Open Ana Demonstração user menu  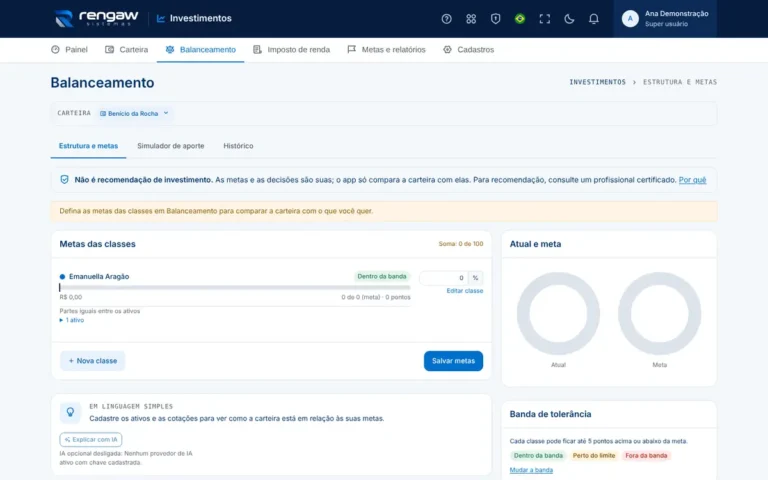665,19
